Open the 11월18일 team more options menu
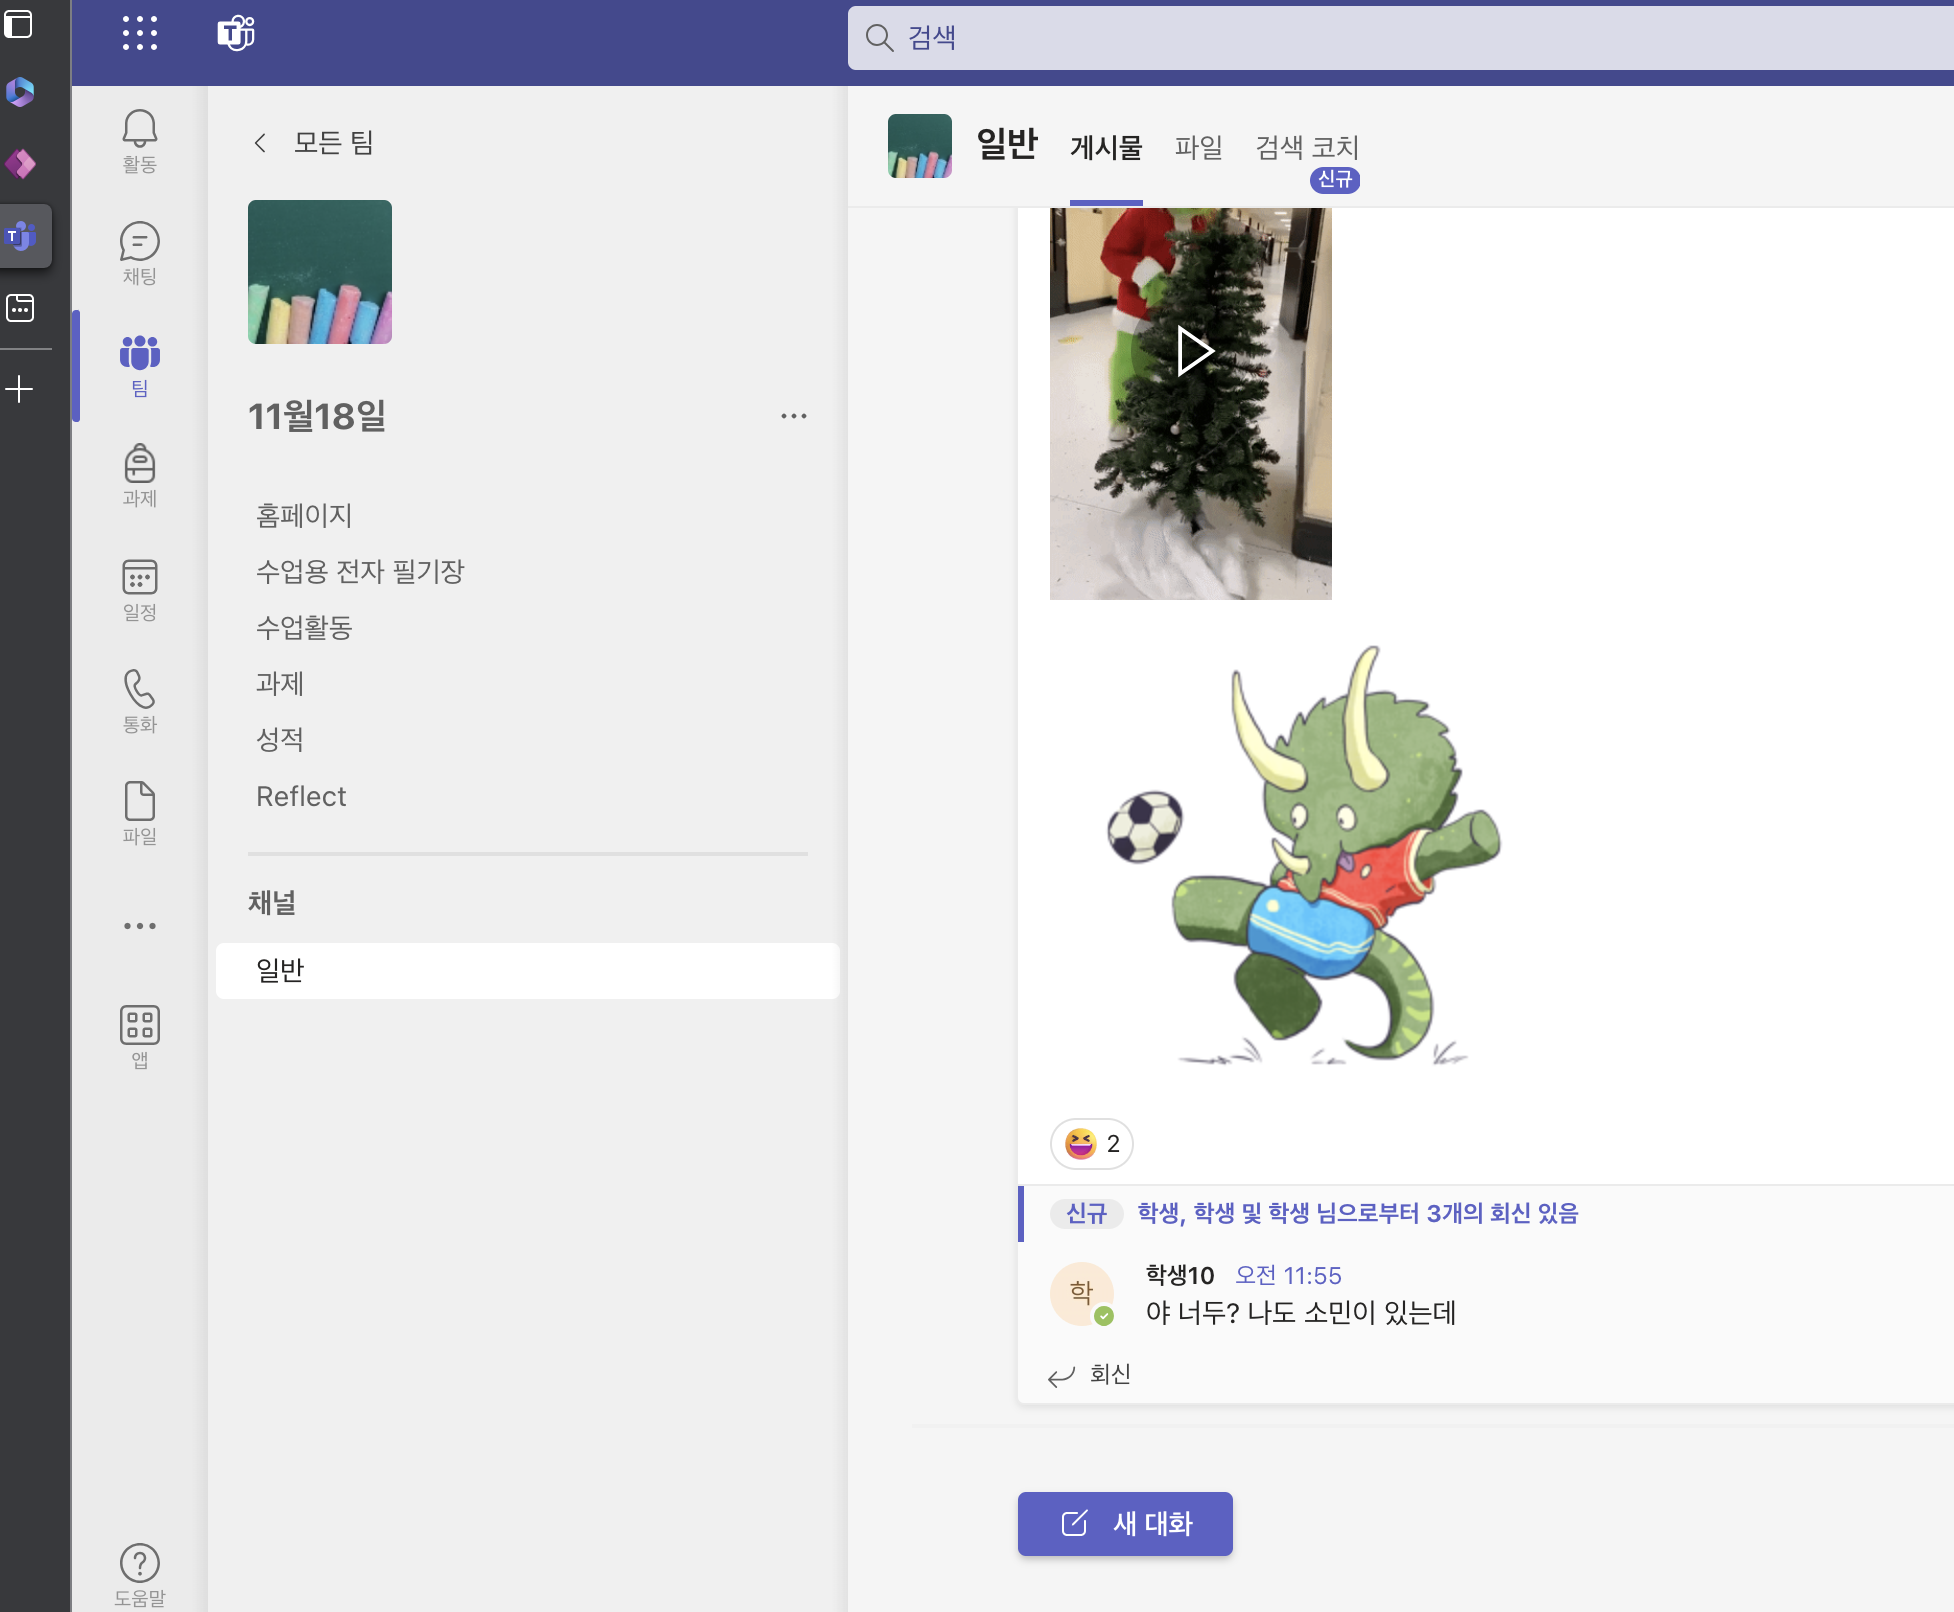This screenshot has width=1954, height=1612. [x=793, y=416]
